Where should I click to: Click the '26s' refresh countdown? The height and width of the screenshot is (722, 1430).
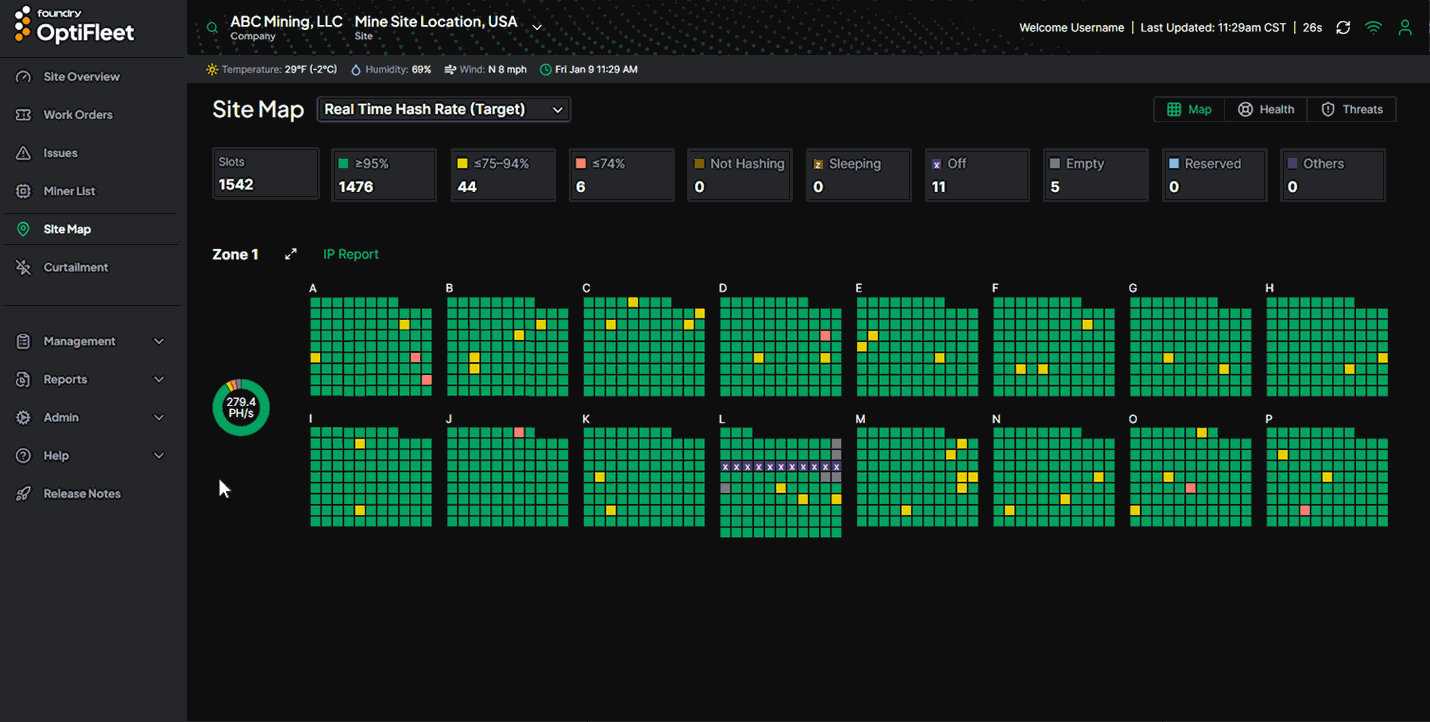1312,28
